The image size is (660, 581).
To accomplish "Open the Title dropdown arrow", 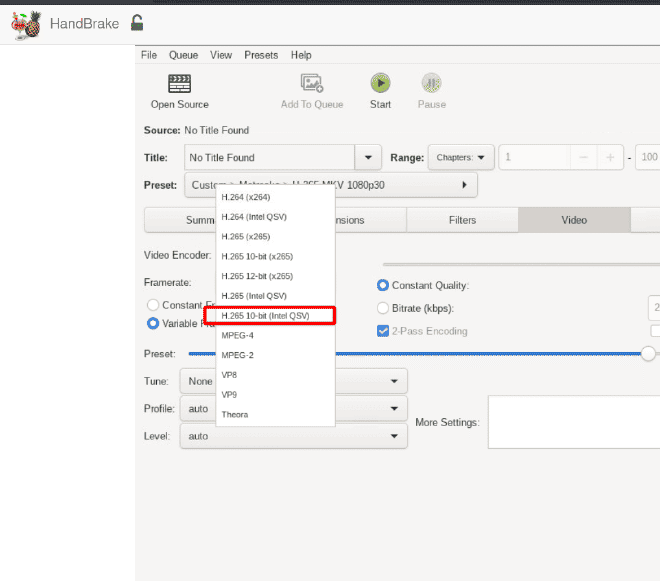I will pos(368,157).
